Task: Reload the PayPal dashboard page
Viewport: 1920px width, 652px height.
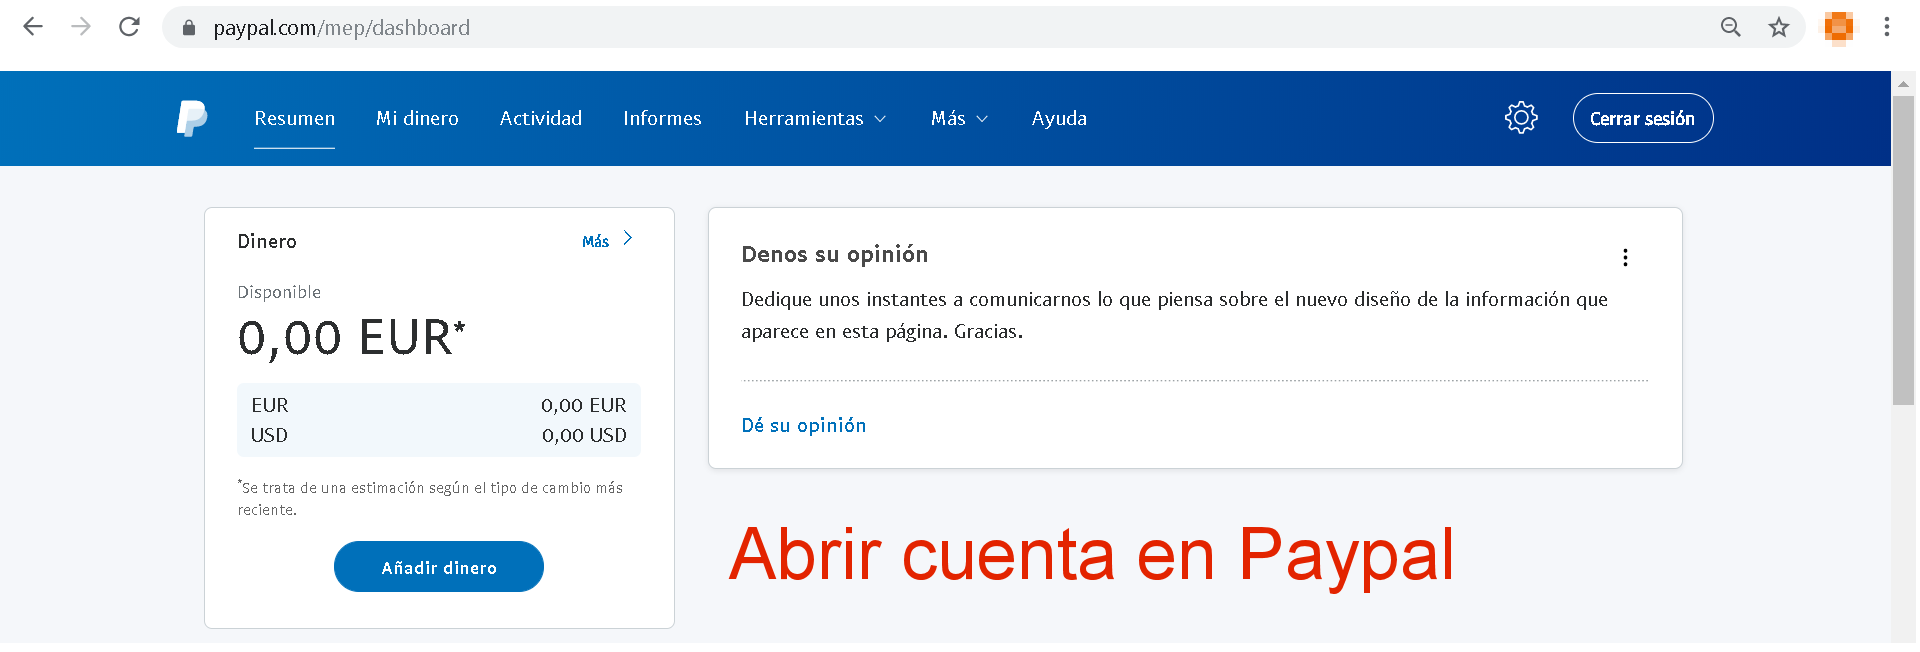Action: 129,27
